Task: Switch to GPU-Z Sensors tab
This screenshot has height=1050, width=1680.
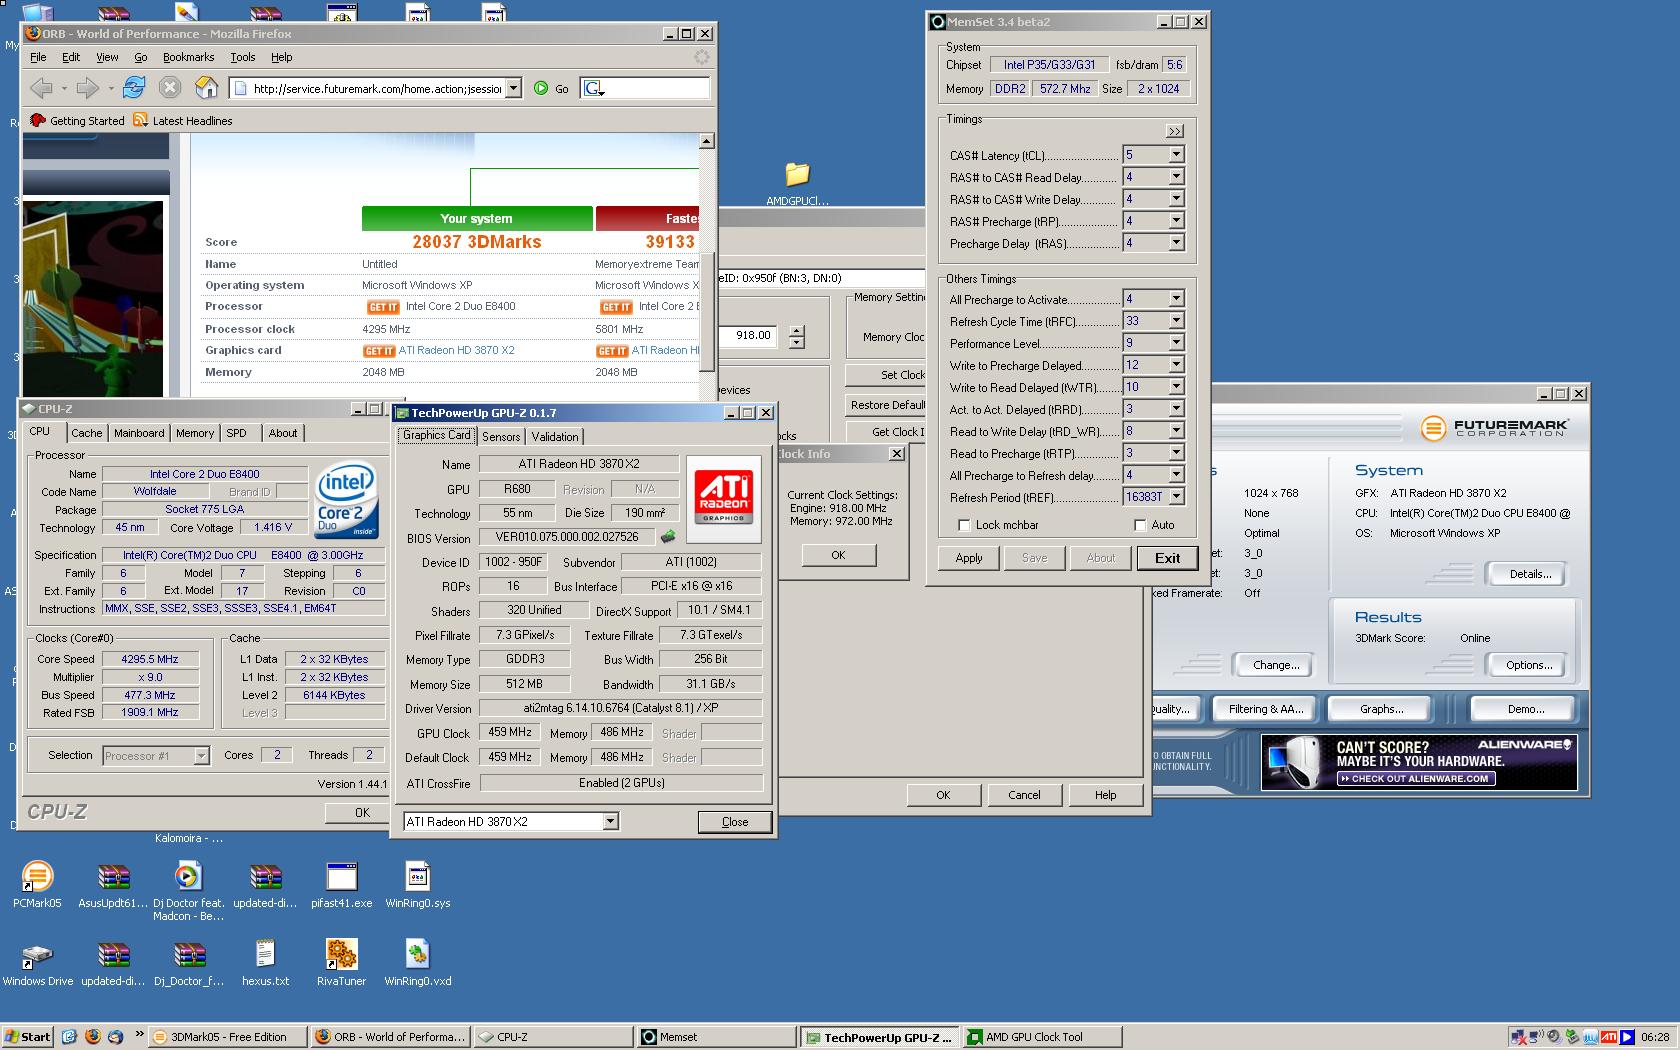Action: point(501,437)
